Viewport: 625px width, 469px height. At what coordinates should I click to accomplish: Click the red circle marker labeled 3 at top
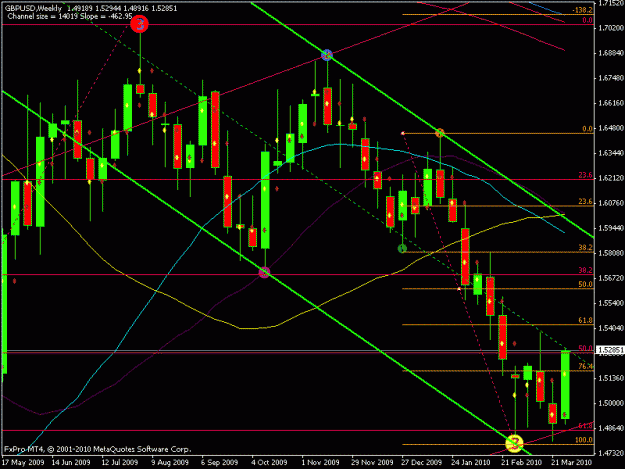[139, 24]
